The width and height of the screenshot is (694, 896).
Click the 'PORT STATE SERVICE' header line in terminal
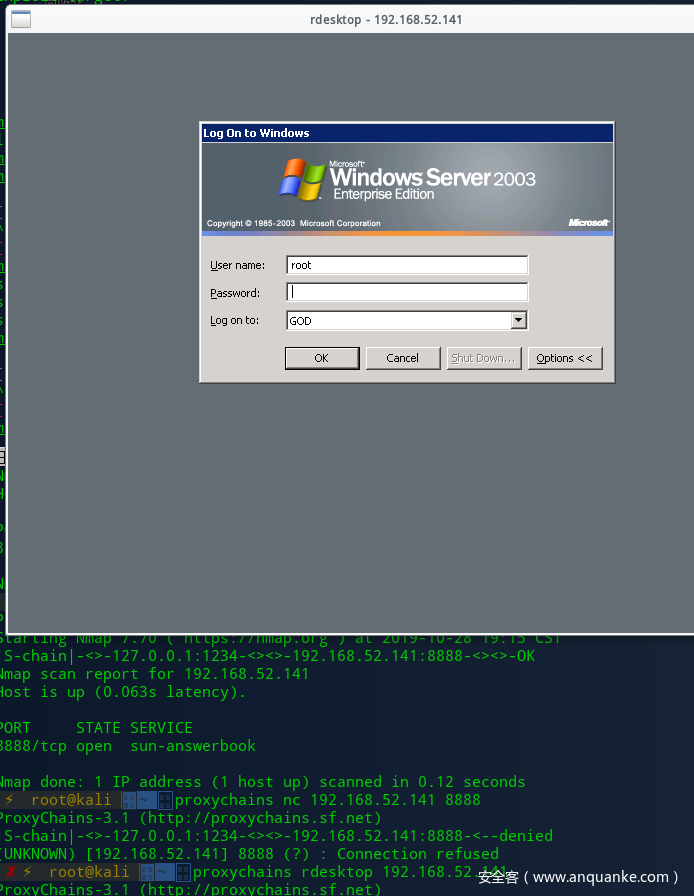[x=96, y=728]
